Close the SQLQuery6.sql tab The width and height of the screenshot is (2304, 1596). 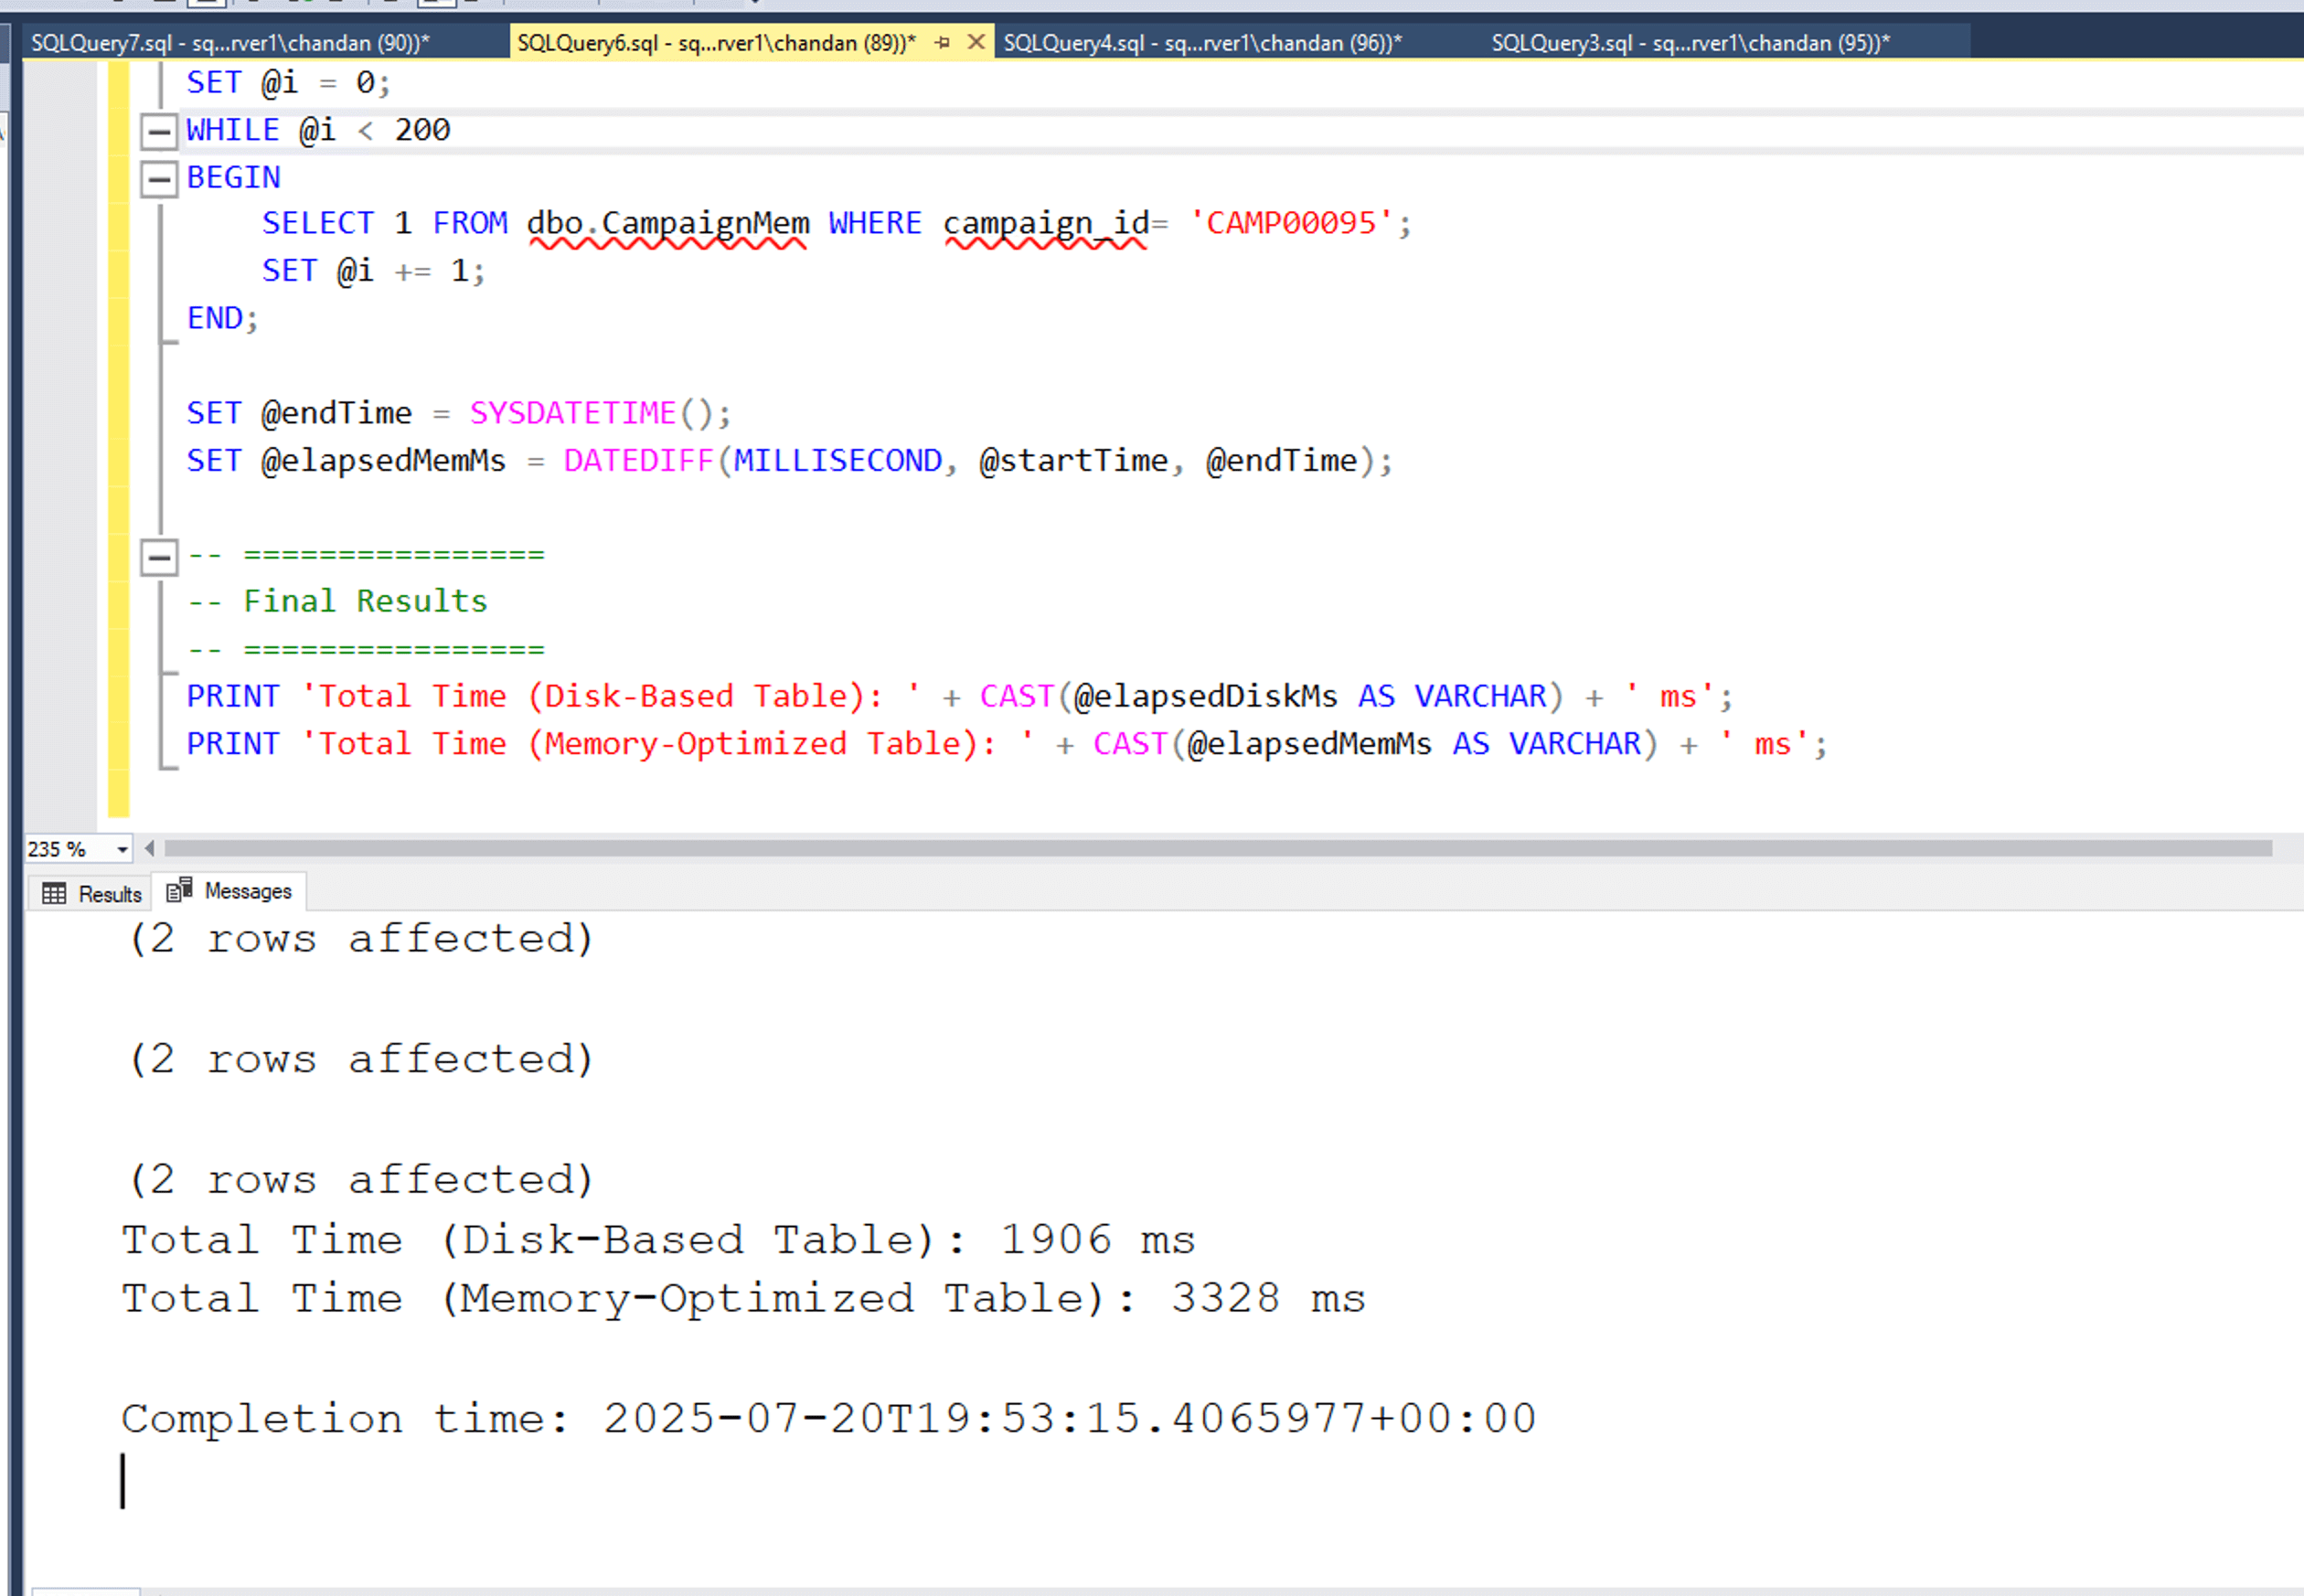point(976,42)
